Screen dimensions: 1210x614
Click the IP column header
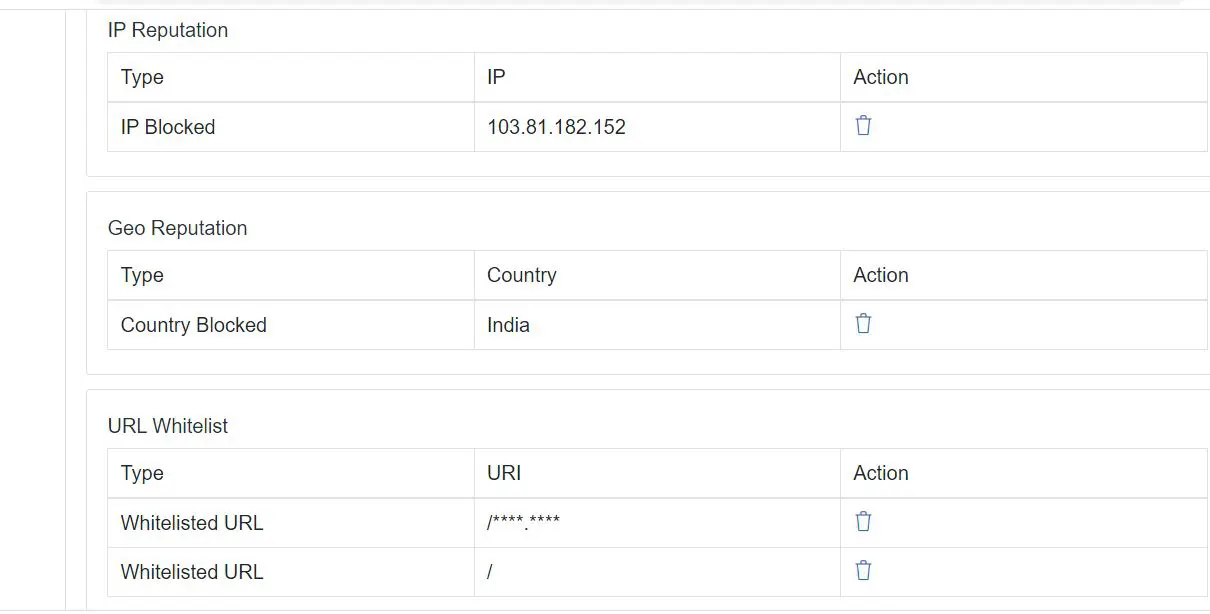(x=496, y=77)
